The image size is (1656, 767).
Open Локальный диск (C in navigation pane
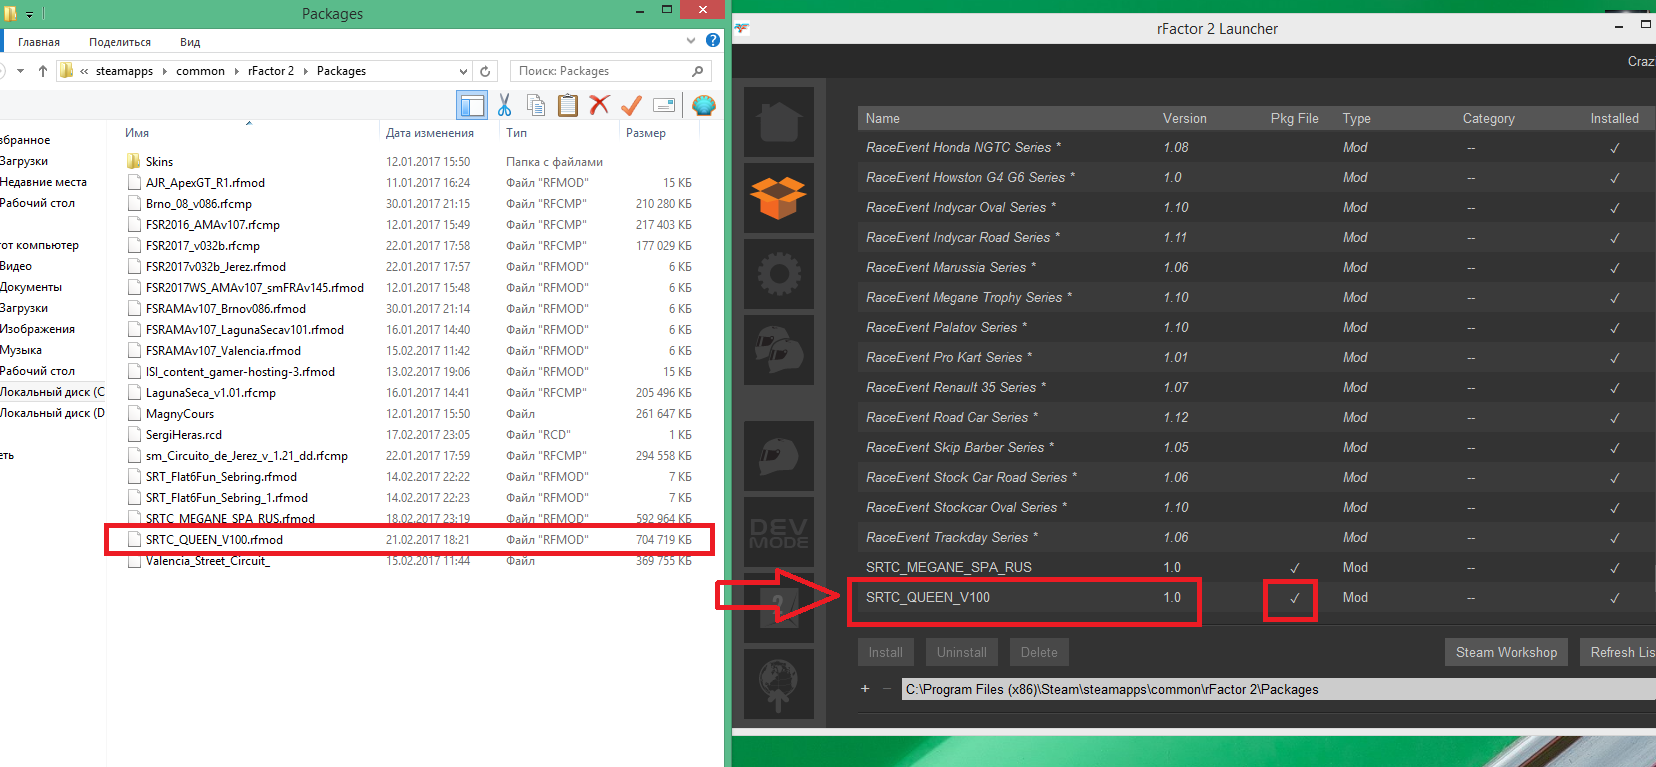[52, 392]
